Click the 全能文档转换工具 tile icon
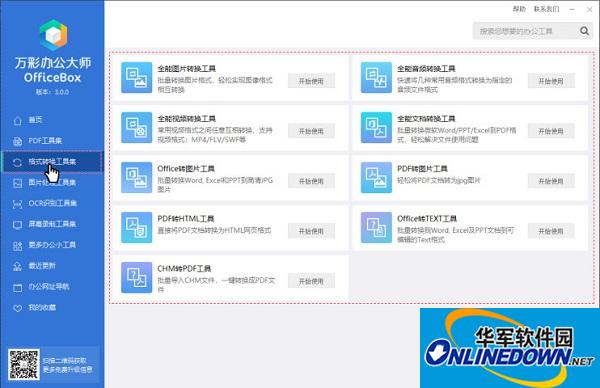Viewport: 600px width, 388px height. [x=376, y=127]
